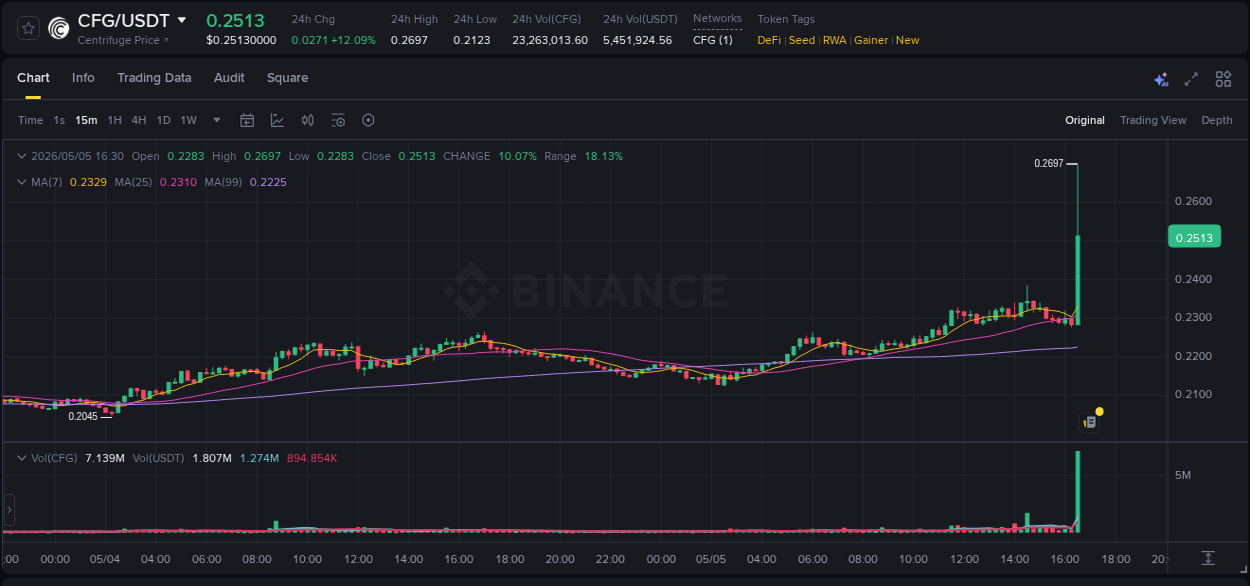Select the 15m interval
The image size is (1250, 586).
tap(86, 120)
